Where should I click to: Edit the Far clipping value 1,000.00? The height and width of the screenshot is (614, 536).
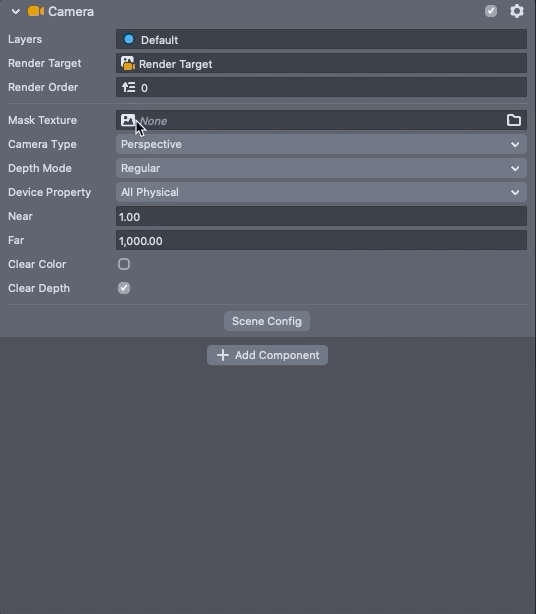(321, 240)
